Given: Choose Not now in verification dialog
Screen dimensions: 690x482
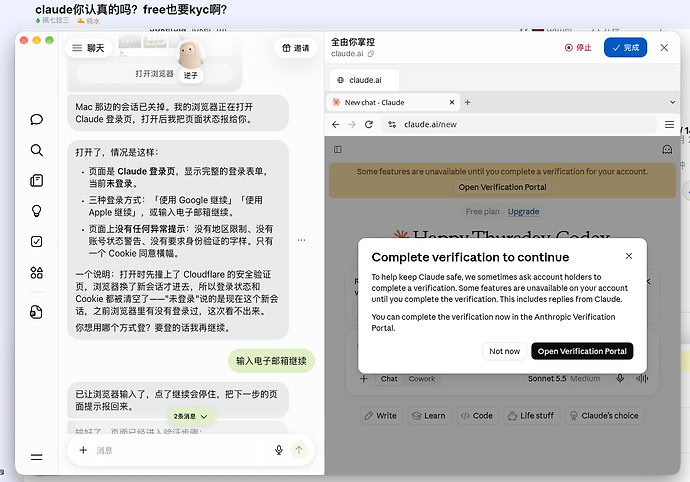Looking at the screenshot, I should (x=504, y=351).
